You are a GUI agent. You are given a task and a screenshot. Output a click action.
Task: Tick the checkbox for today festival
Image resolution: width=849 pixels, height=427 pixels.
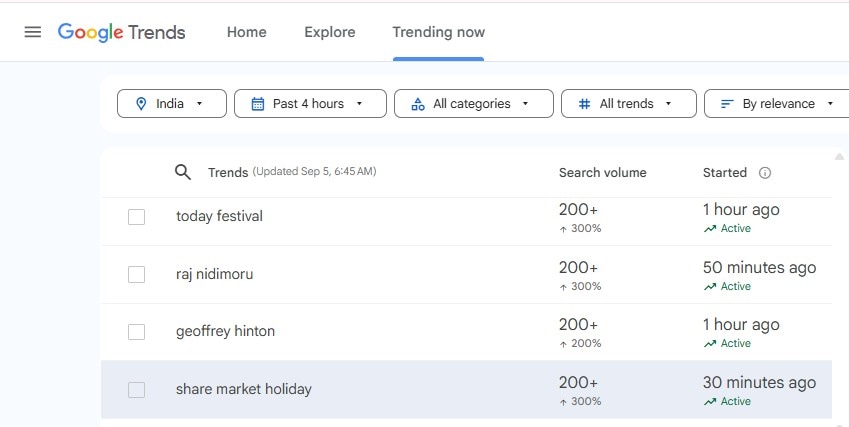pyautogui.click(x=136, y=216)
